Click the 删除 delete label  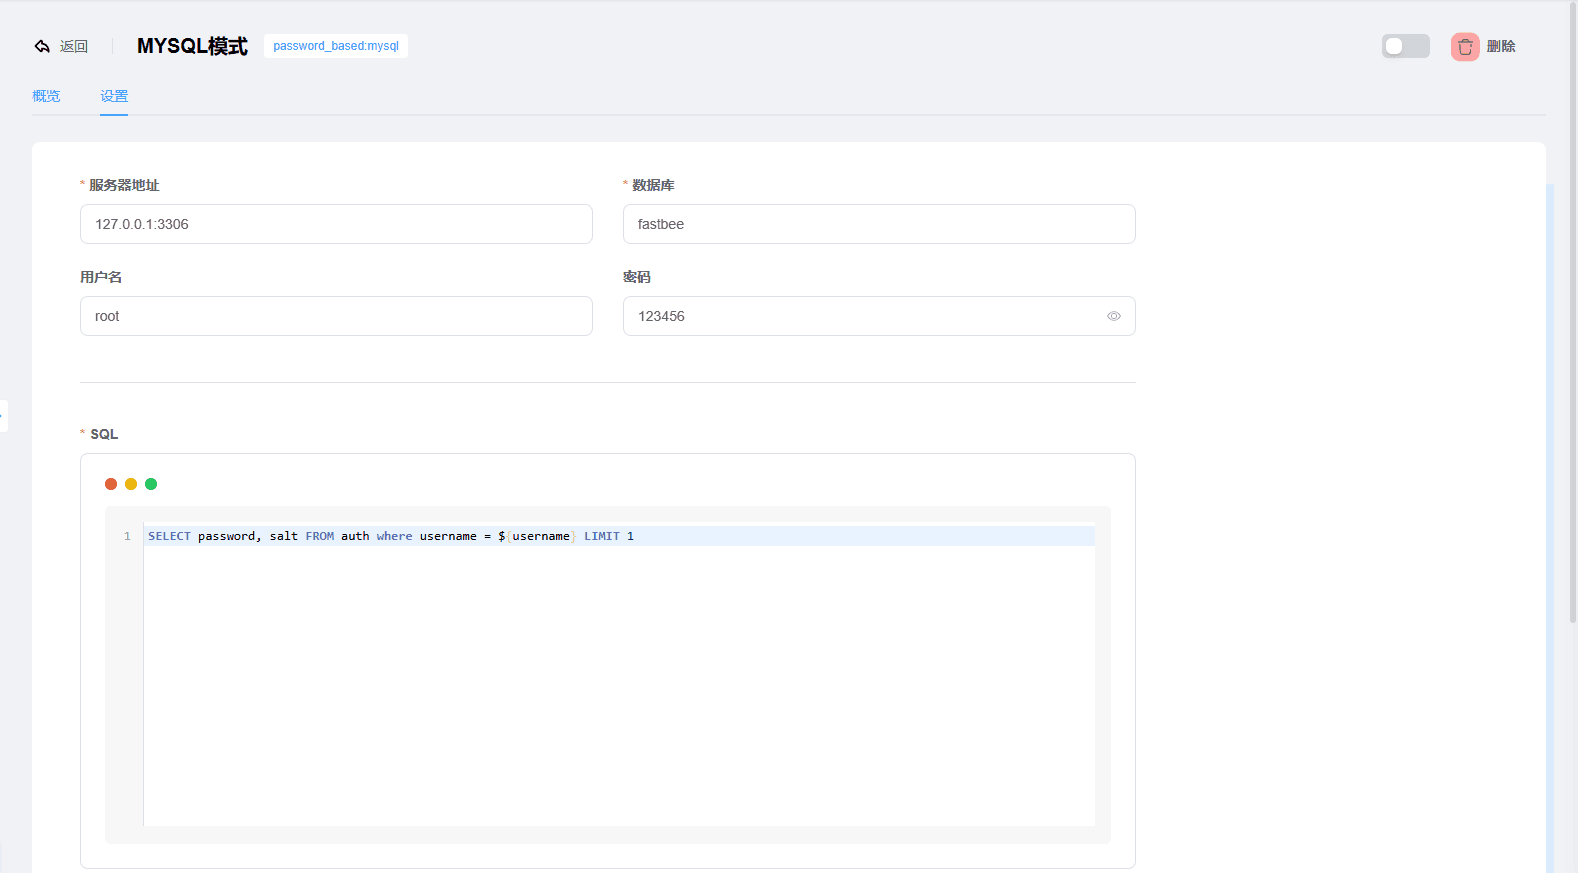pos(1501,46)
